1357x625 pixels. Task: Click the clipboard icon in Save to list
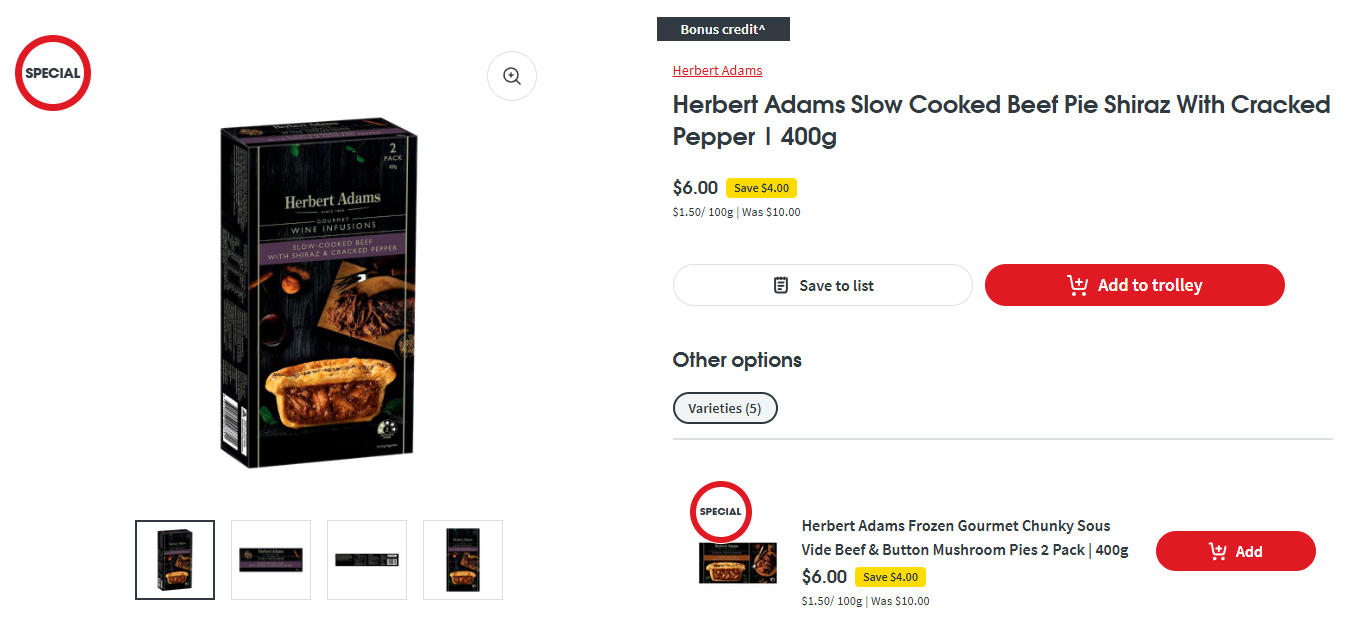tap(781, 285)
